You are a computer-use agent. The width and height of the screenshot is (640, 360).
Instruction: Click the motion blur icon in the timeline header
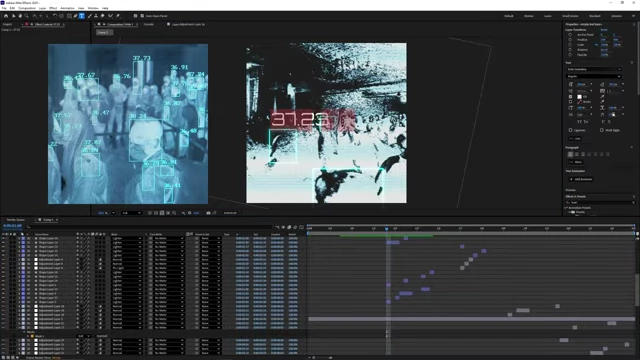295,227
